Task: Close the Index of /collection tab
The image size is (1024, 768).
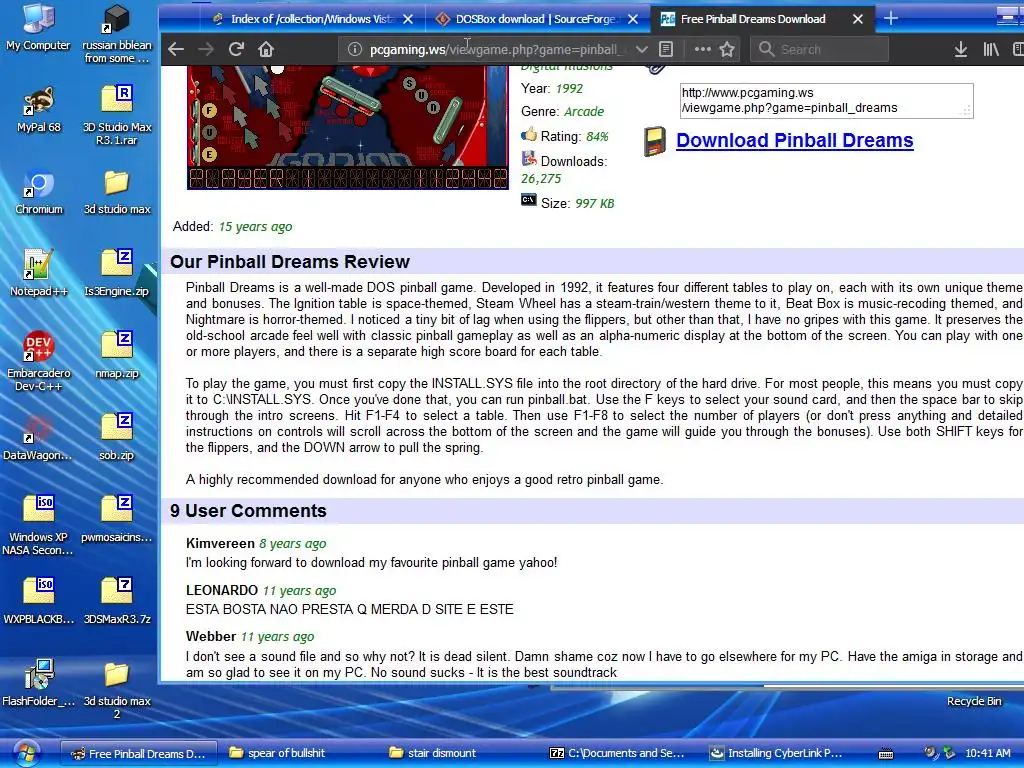Action: [408, 19]
